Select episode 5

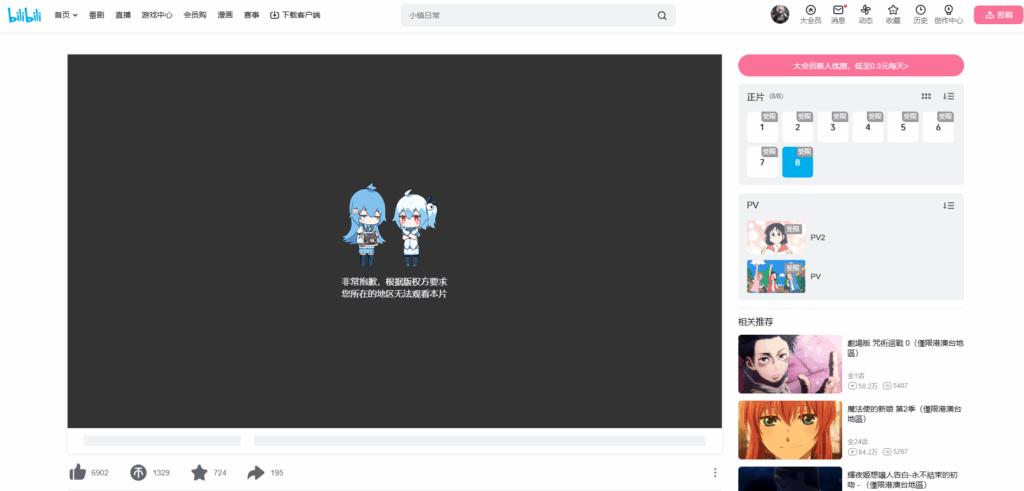pyautogui.click(x=903, y=127)
